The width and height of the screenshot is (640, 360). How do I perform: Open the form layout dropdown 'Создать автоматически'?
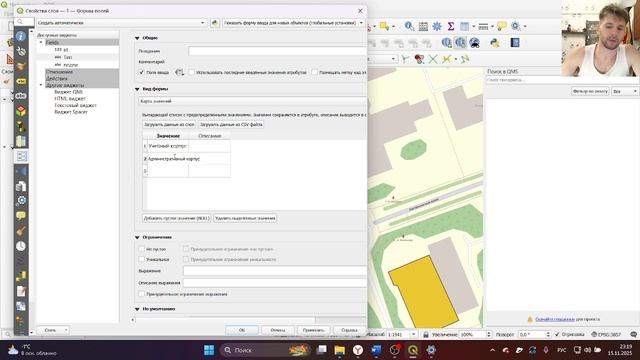click(122, 23)
